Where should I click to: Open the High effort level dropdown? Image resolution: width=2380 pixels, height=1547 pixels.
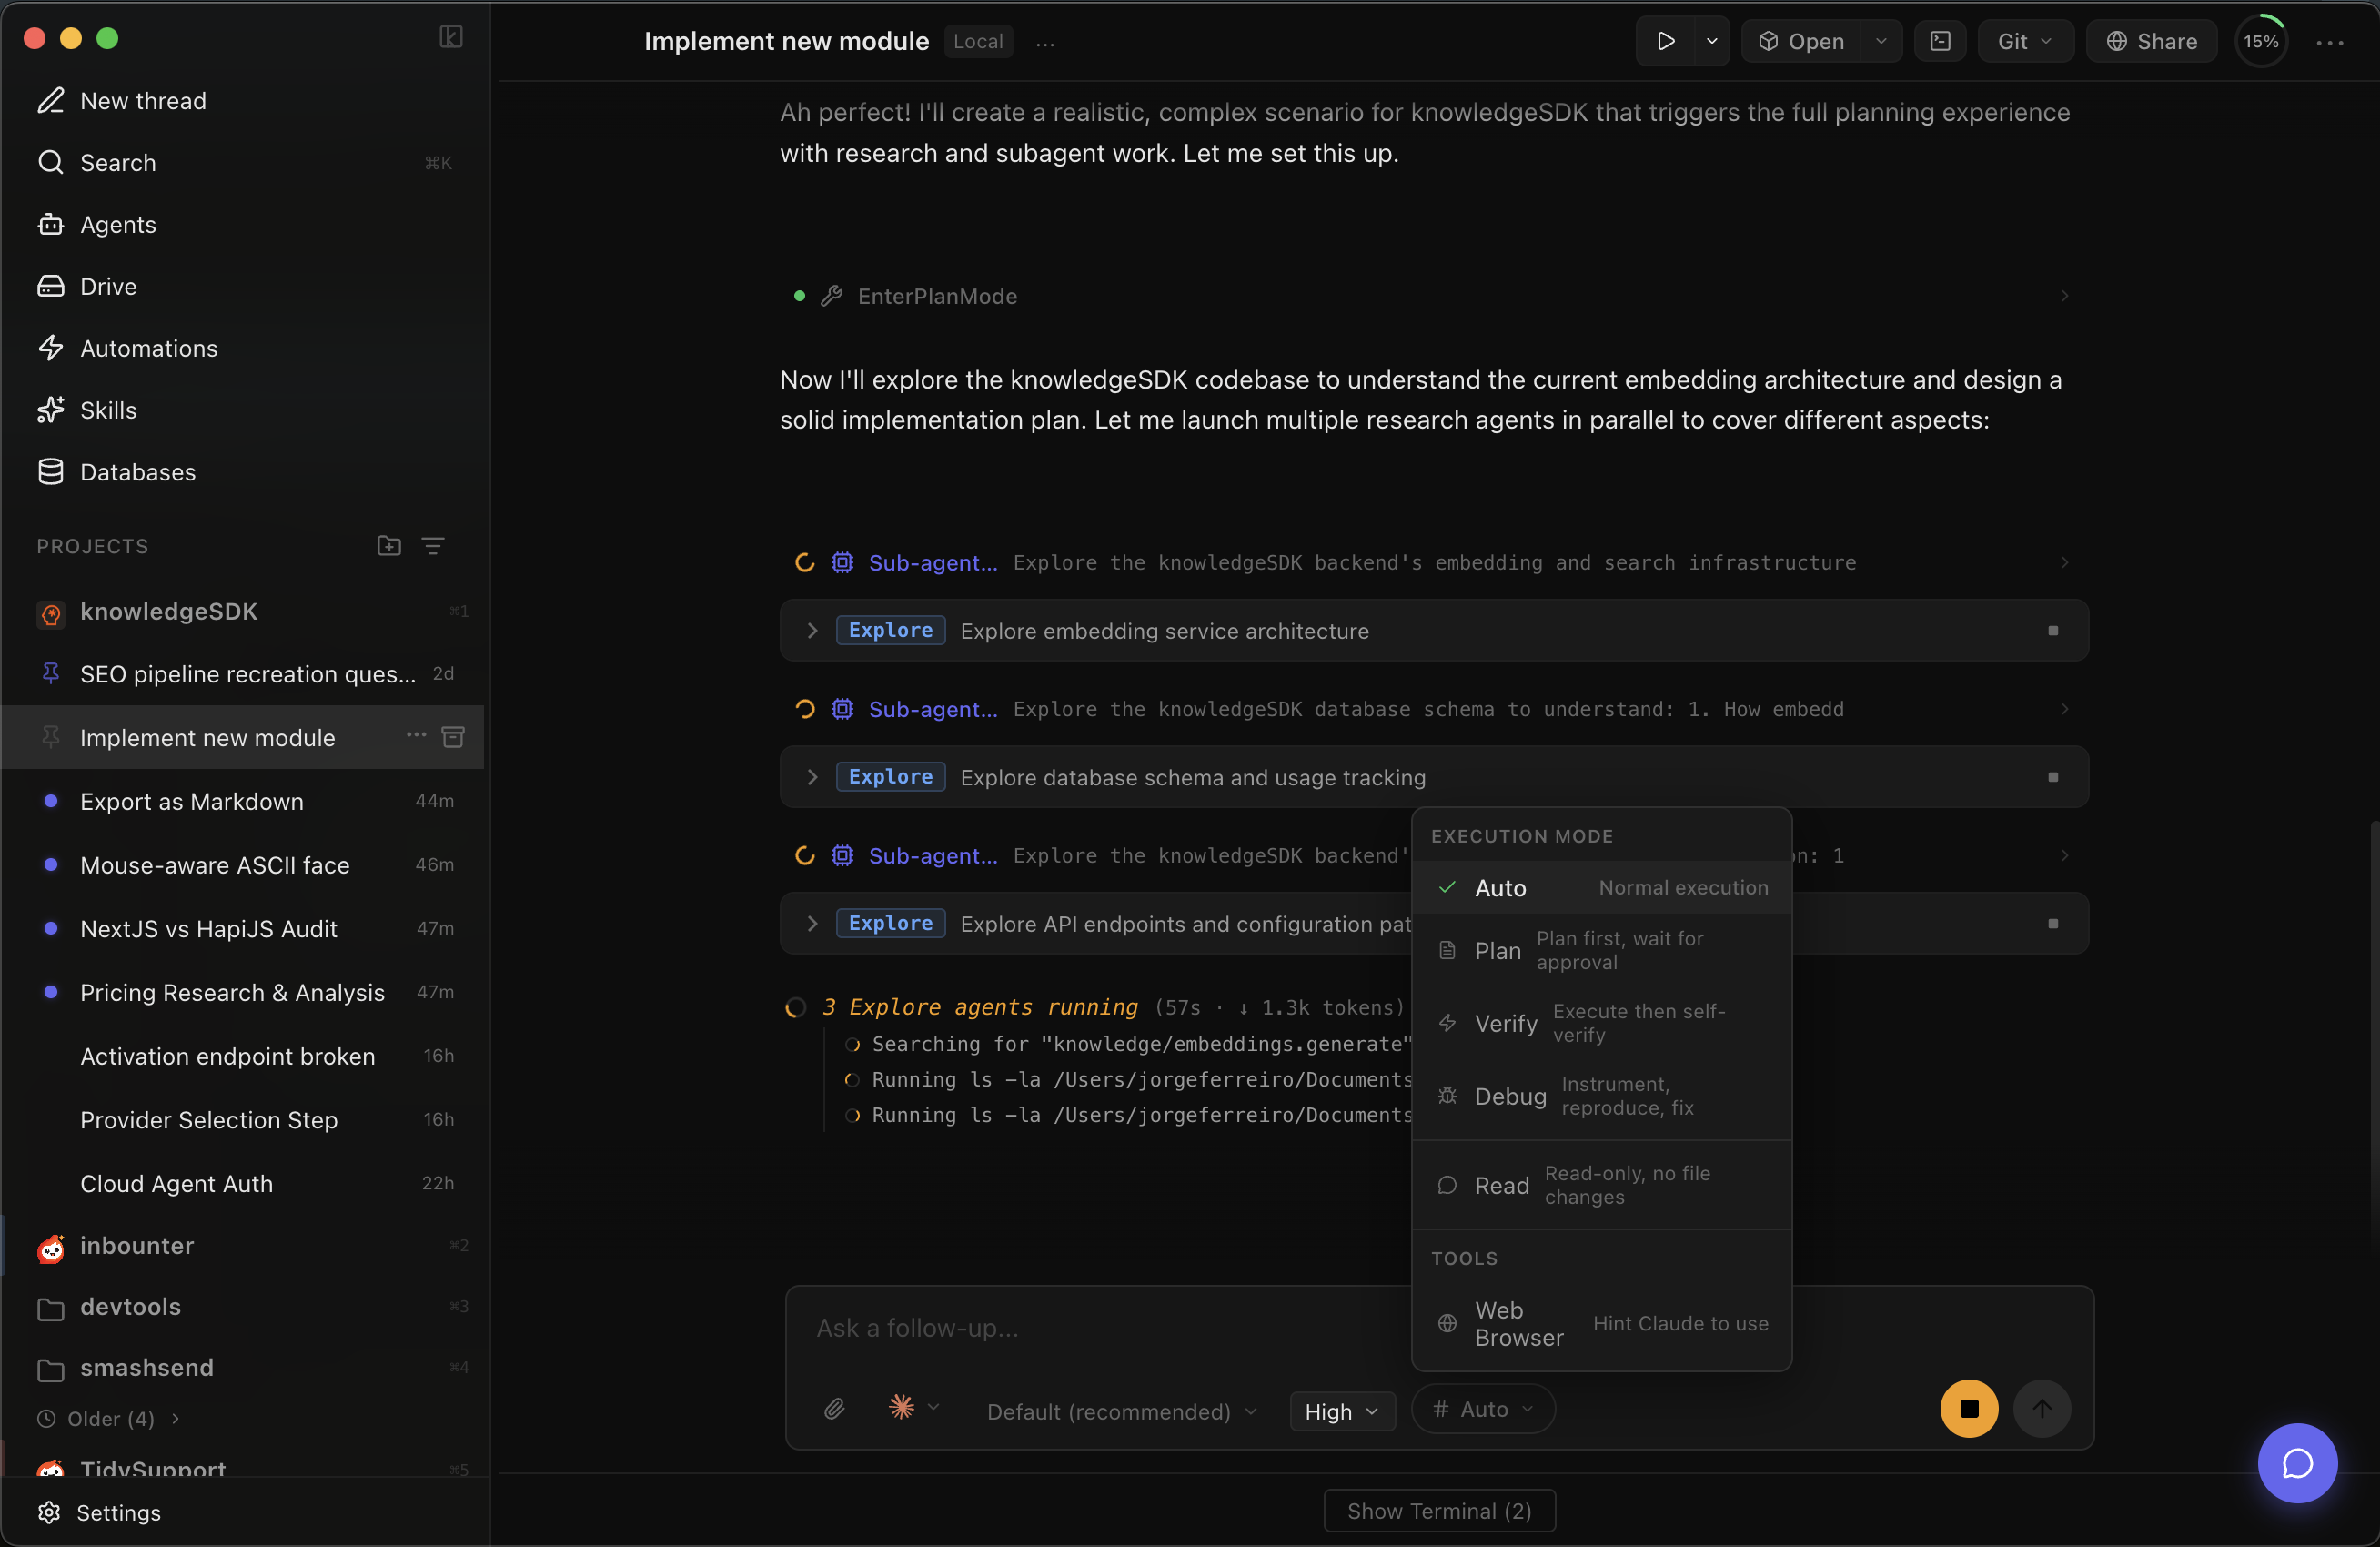tap(1341, 1411)
